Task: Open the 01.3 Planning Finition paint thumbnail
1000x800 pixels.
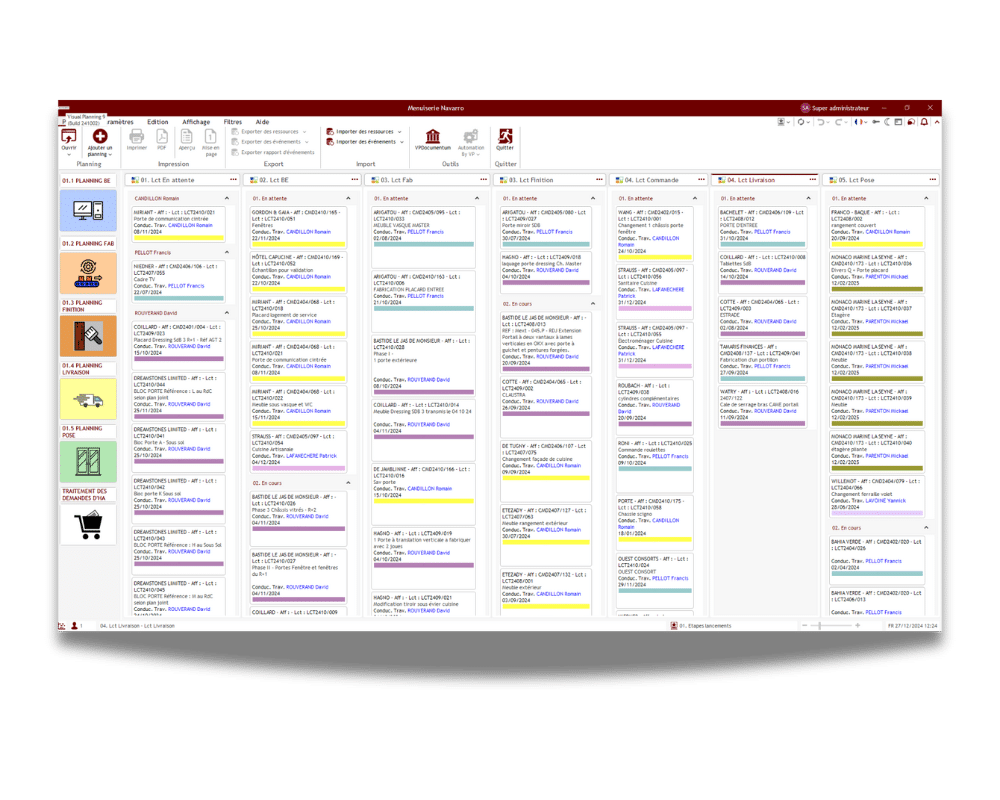Action: tap(88, 336)
